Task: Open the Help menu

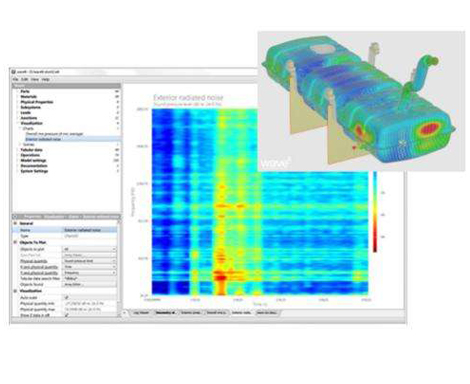Action: pos(46,80)
